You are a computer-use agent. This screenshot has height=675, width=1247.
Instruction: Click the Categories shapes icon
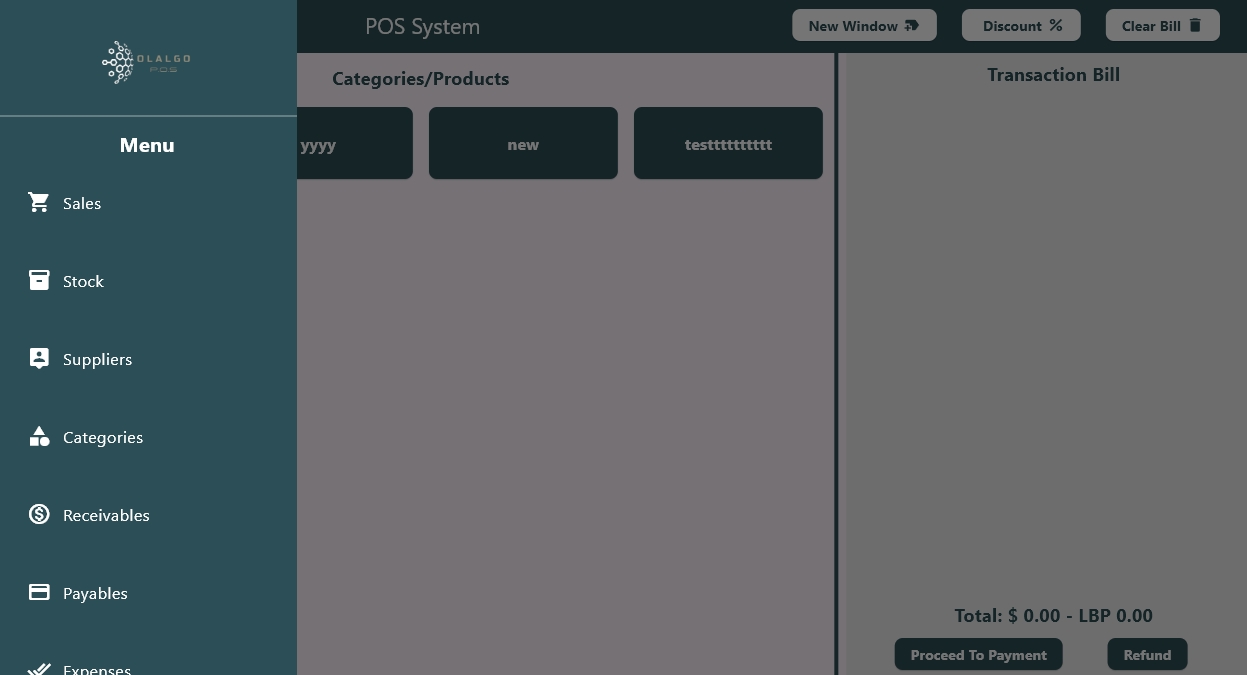click(x=39, y=437)
